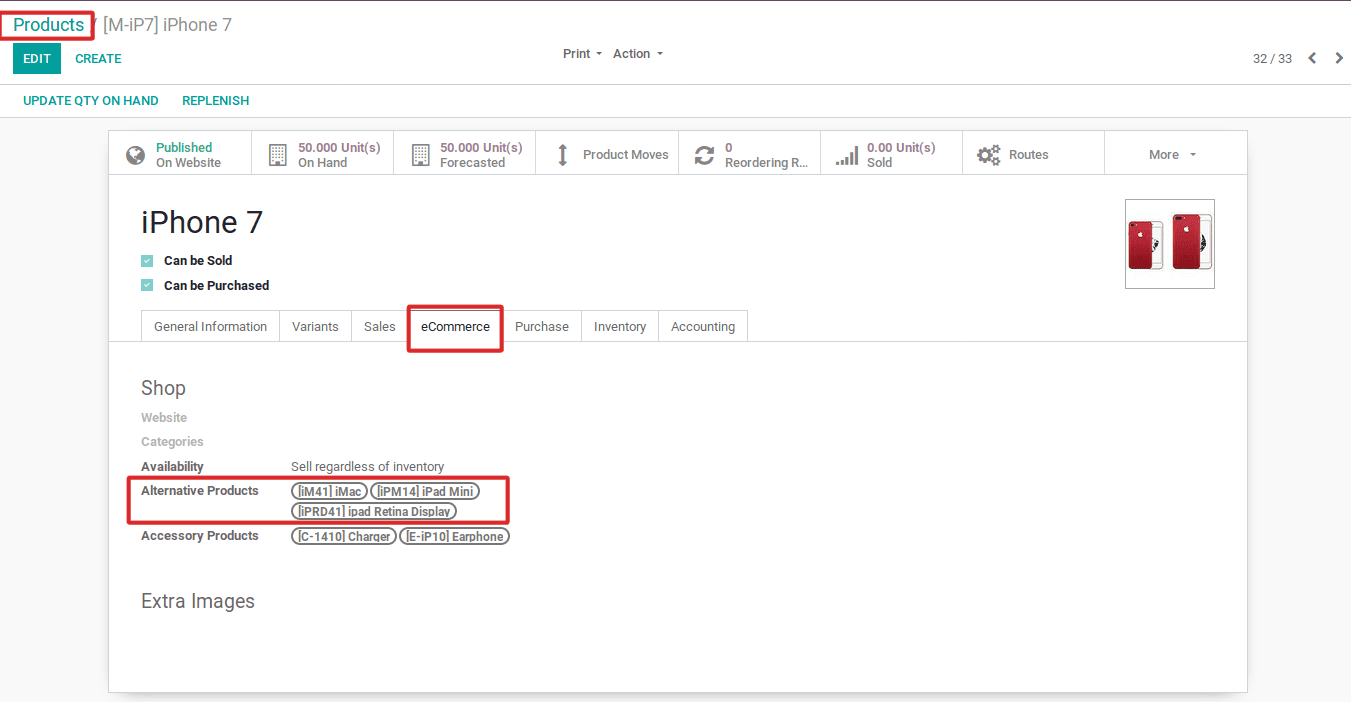This screenshot has height=702, width=1351.
Task: Click the 0.00 Unit(s) Sold text
Action: coord(901,155)
